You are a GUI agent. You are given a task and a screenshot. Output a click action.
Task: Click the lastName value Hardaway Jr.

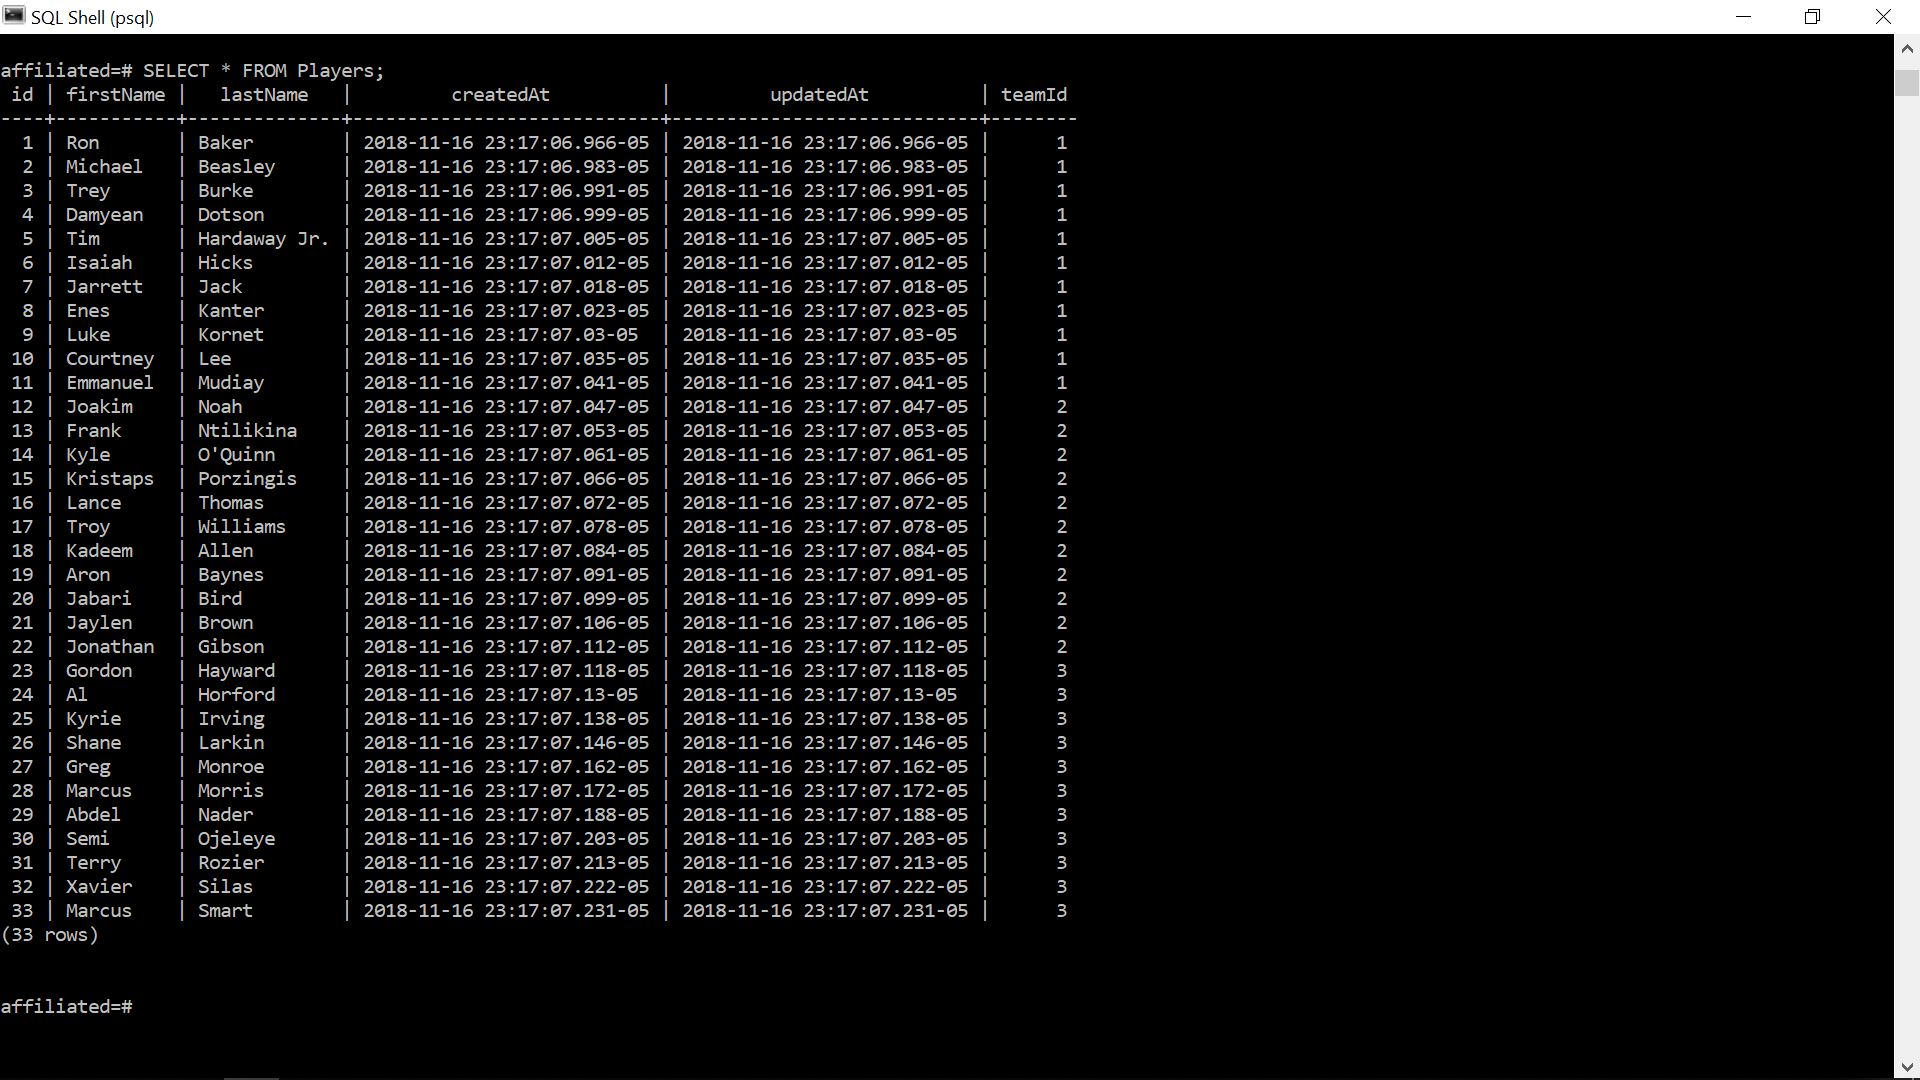(x=263, y=239)
